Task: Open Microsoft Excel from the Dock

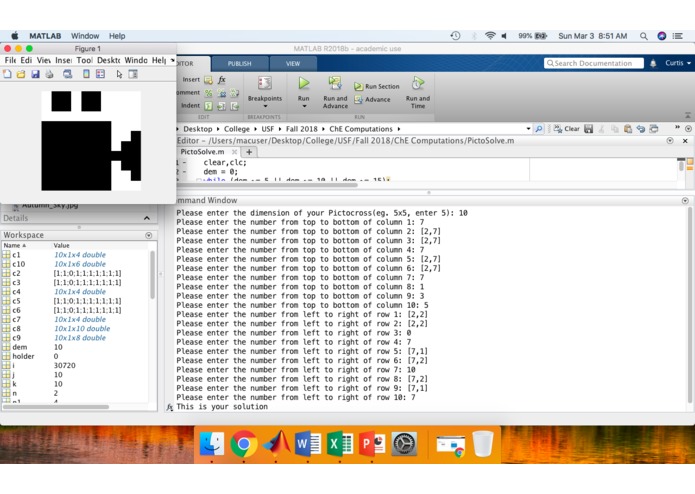Action: point(340,443)
